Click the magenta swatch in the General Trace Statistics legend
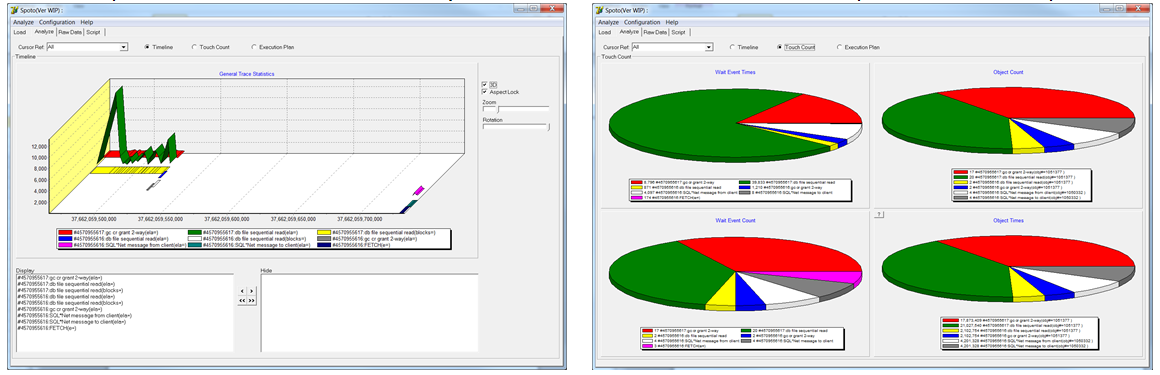The height and width of the screenshot is (375, 1160). click(66, 245)
